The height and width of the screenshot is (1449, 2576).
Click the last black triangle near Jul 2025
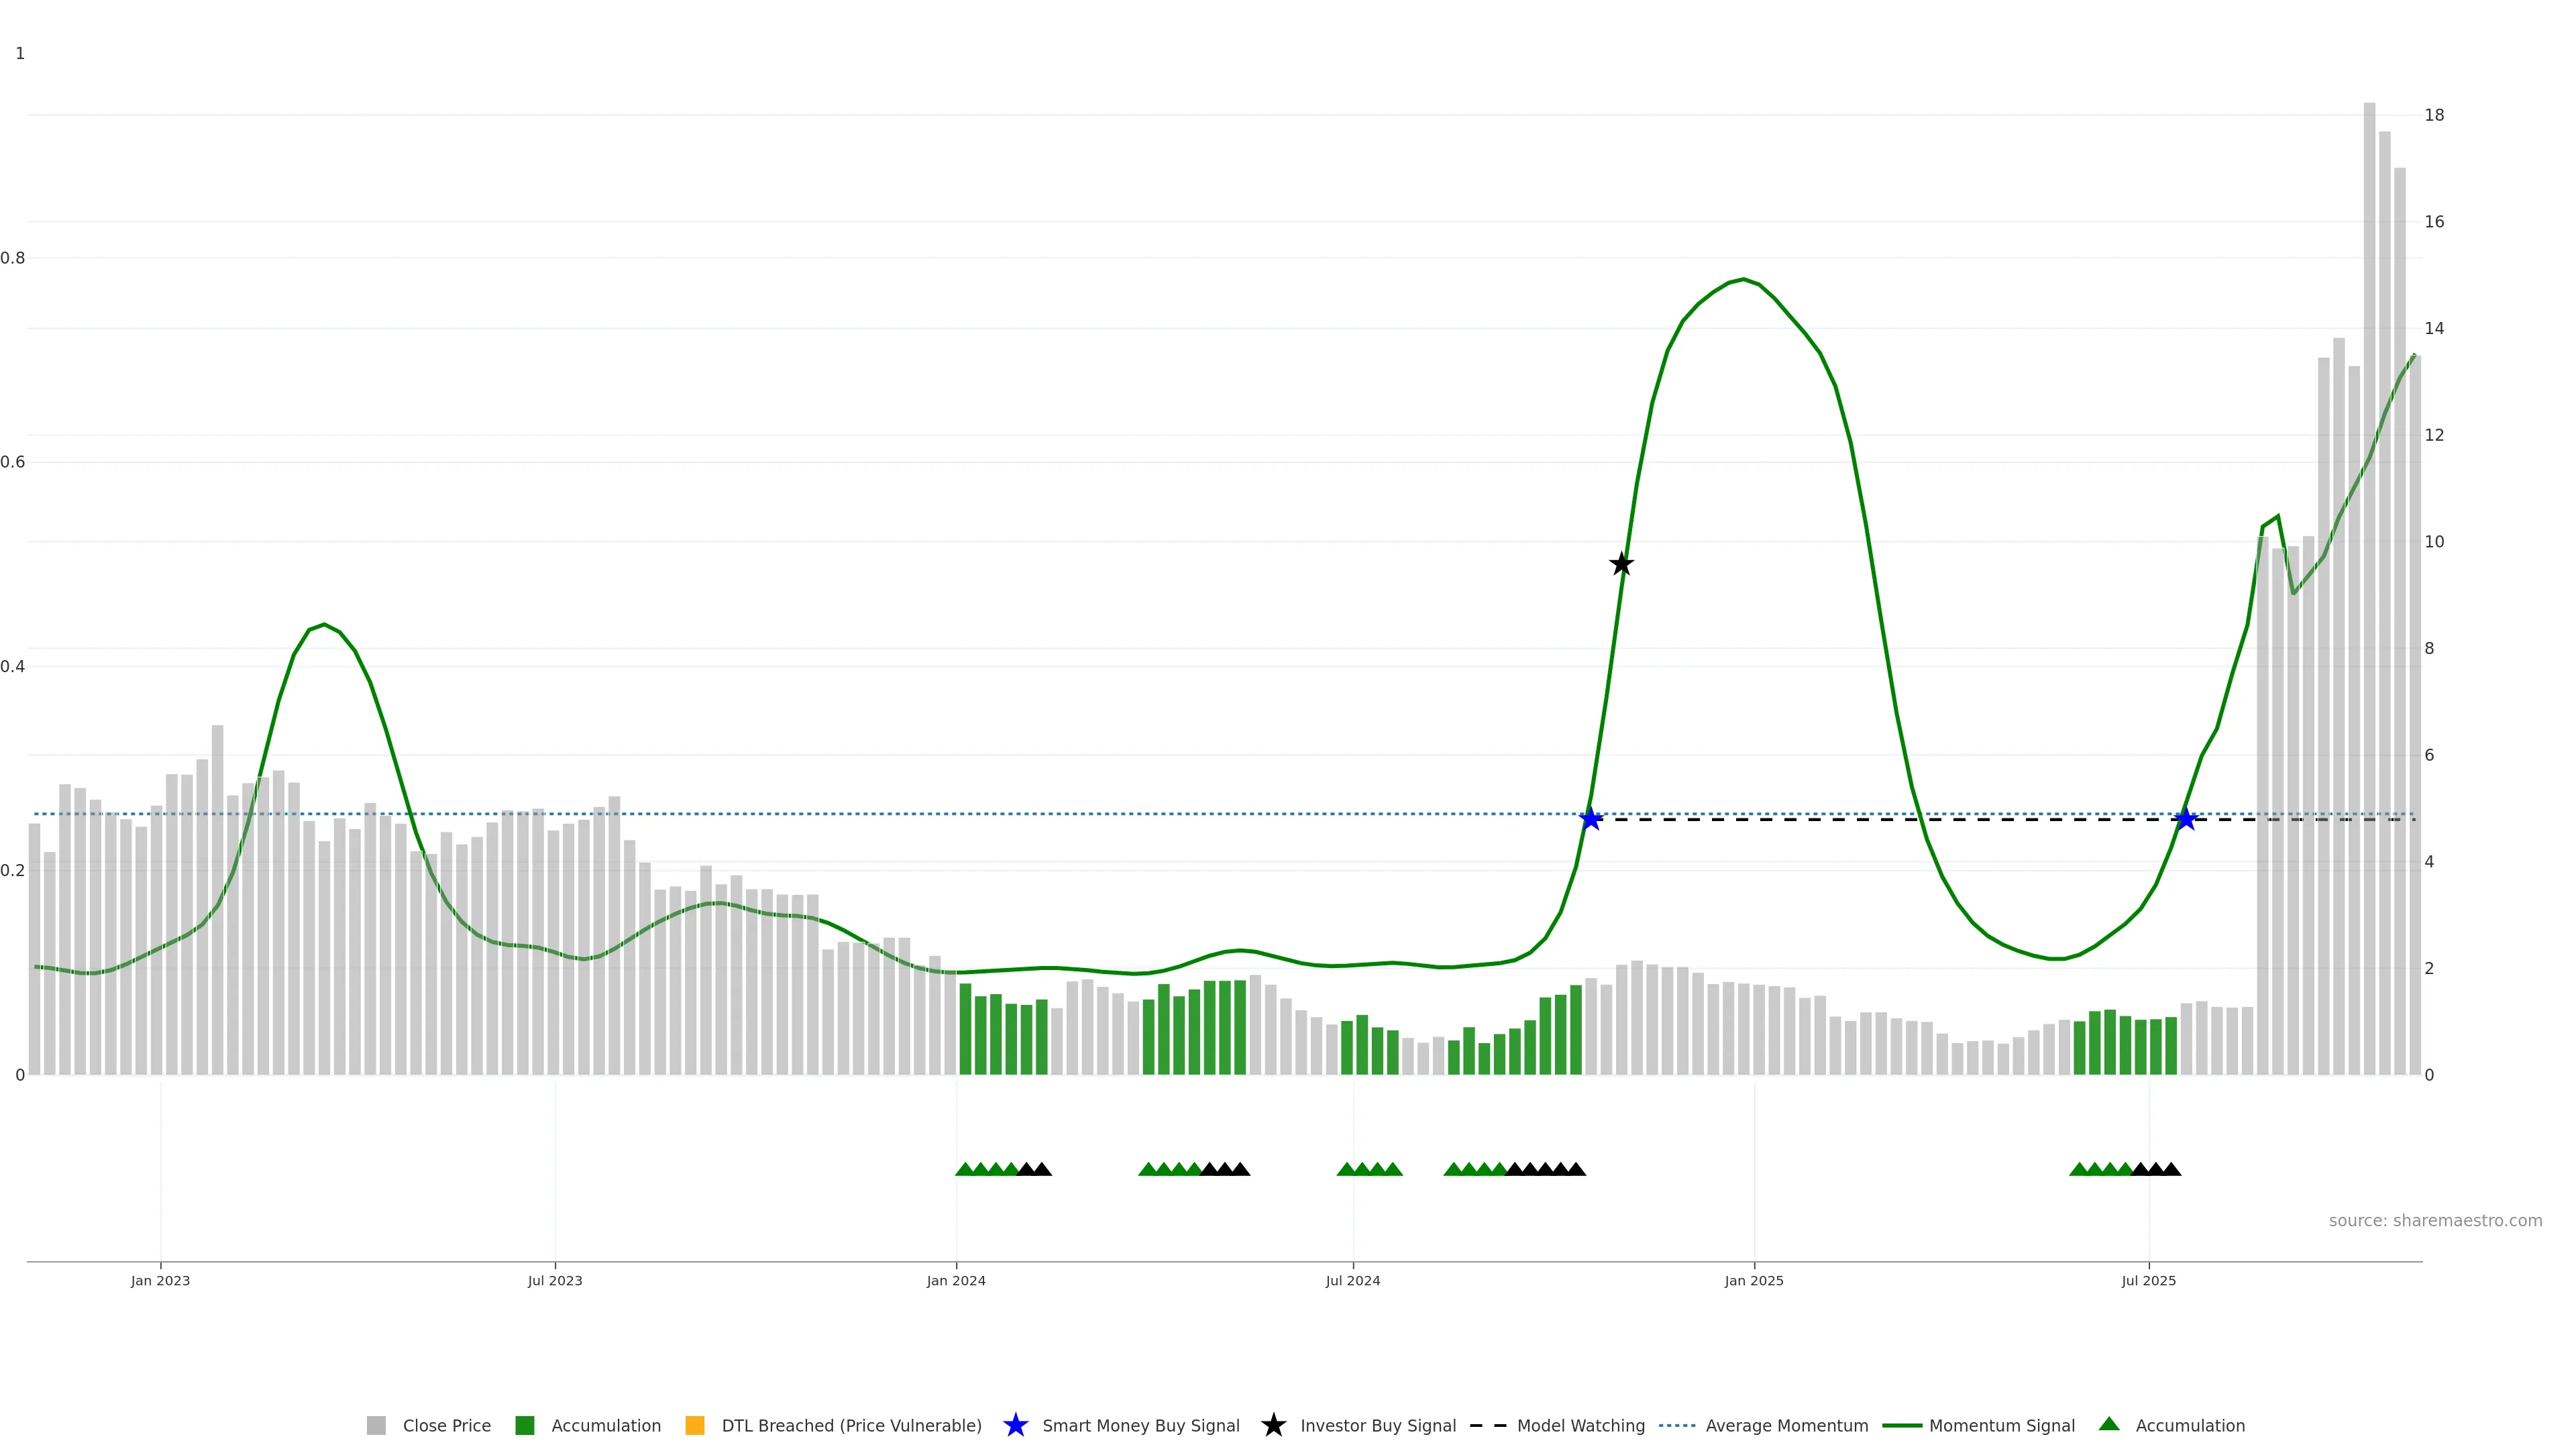pos(2171,1169)
